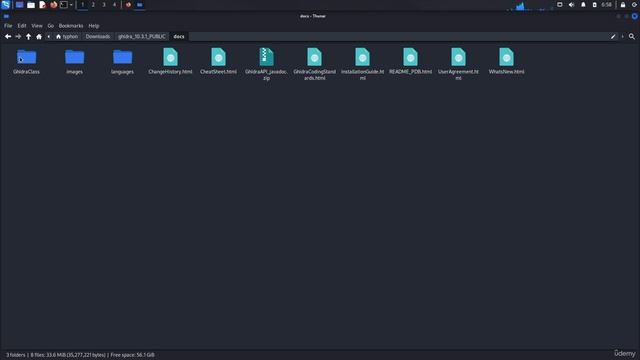The width and height of the screenshot is (640, 360).
Task: Click the languages folder name
Action: tap(122, 72)
